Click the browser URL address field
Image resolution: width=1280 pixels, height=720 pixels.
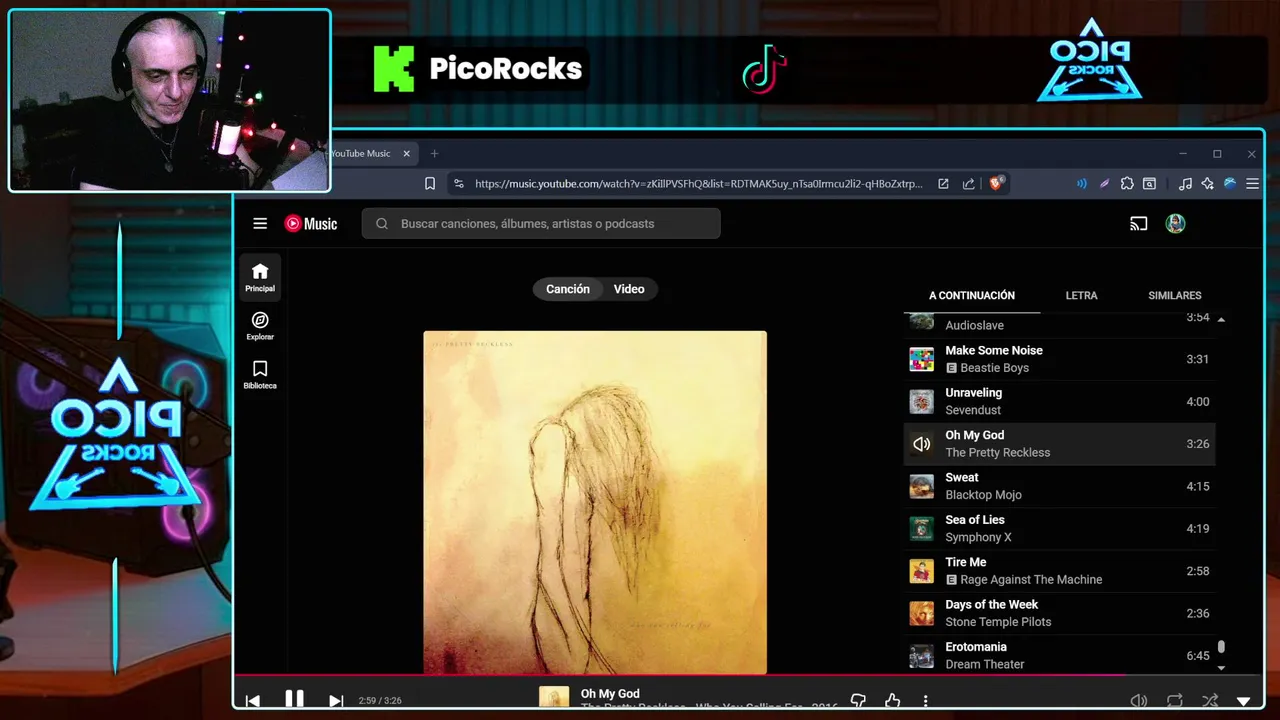pos(698,184)
